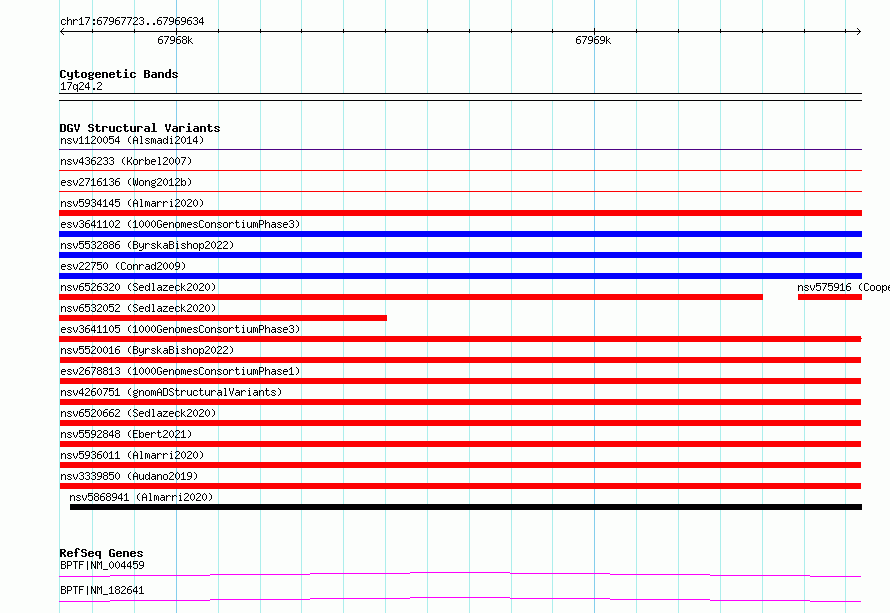Click the nsv5592848 (Ebert2021) label
Screen dimensions: 890x613
click(x=126, y=434)
